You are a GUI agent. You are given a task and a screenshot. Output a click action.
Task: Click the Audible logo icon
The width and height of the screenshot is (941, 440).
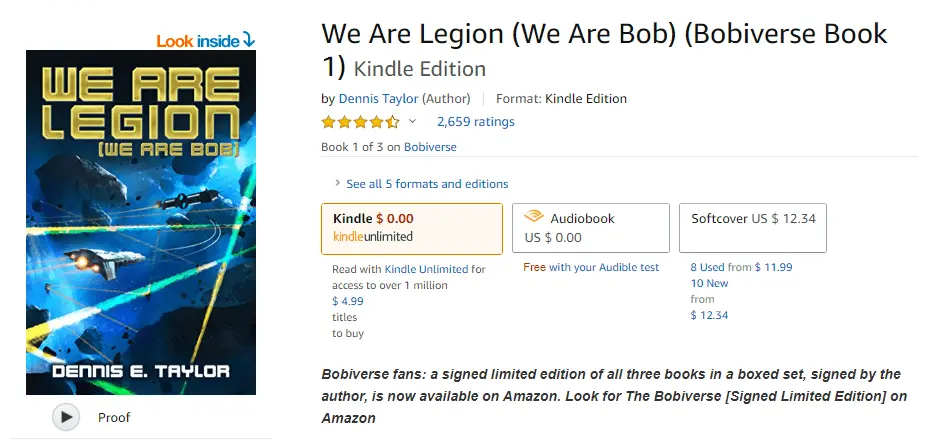point(534,218)
